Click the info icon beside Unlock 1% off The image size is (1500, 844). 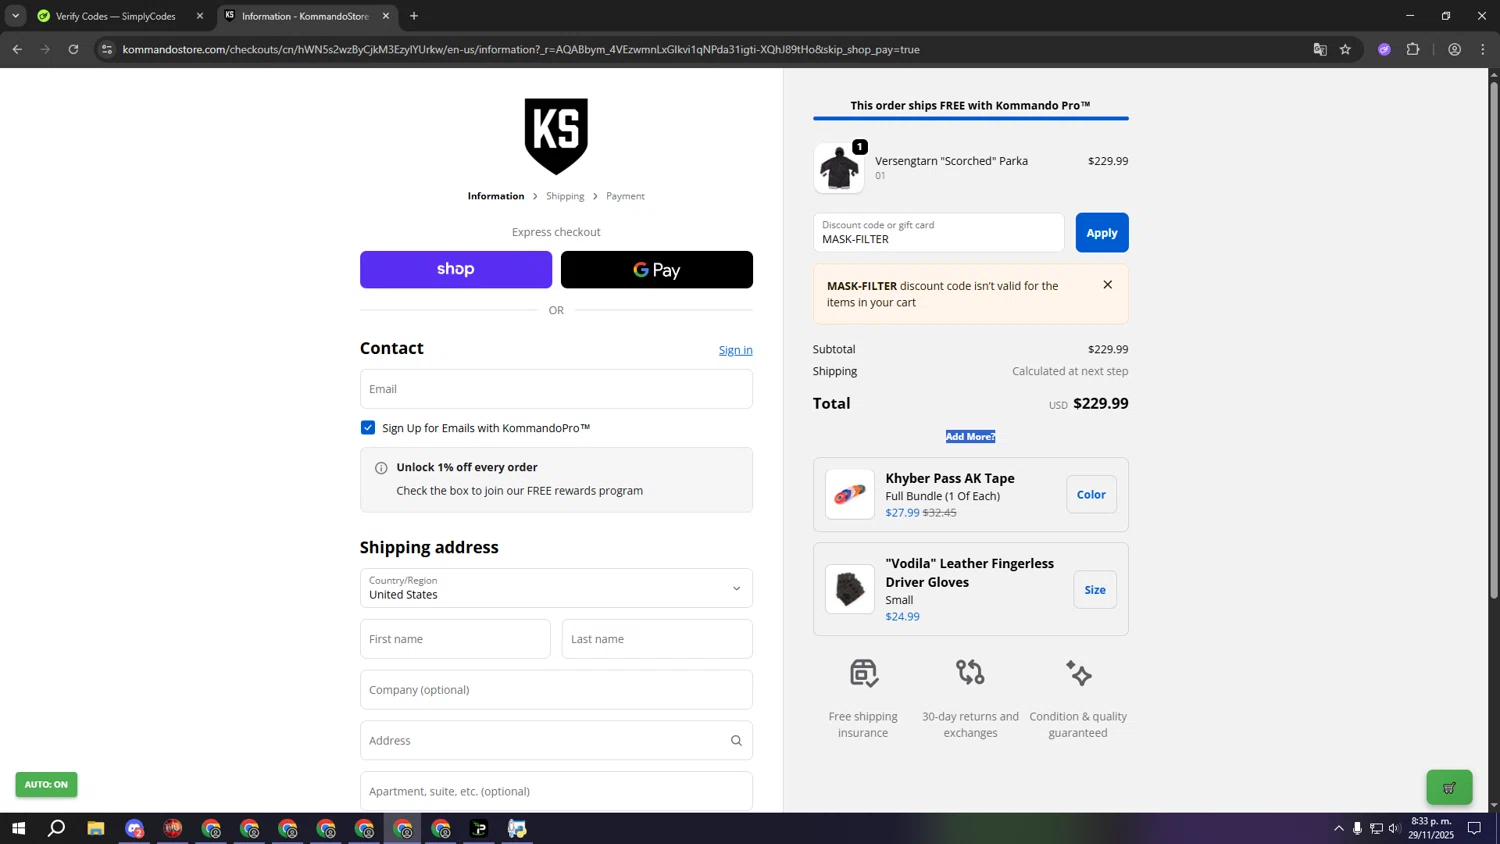click(x=381, y=468)
